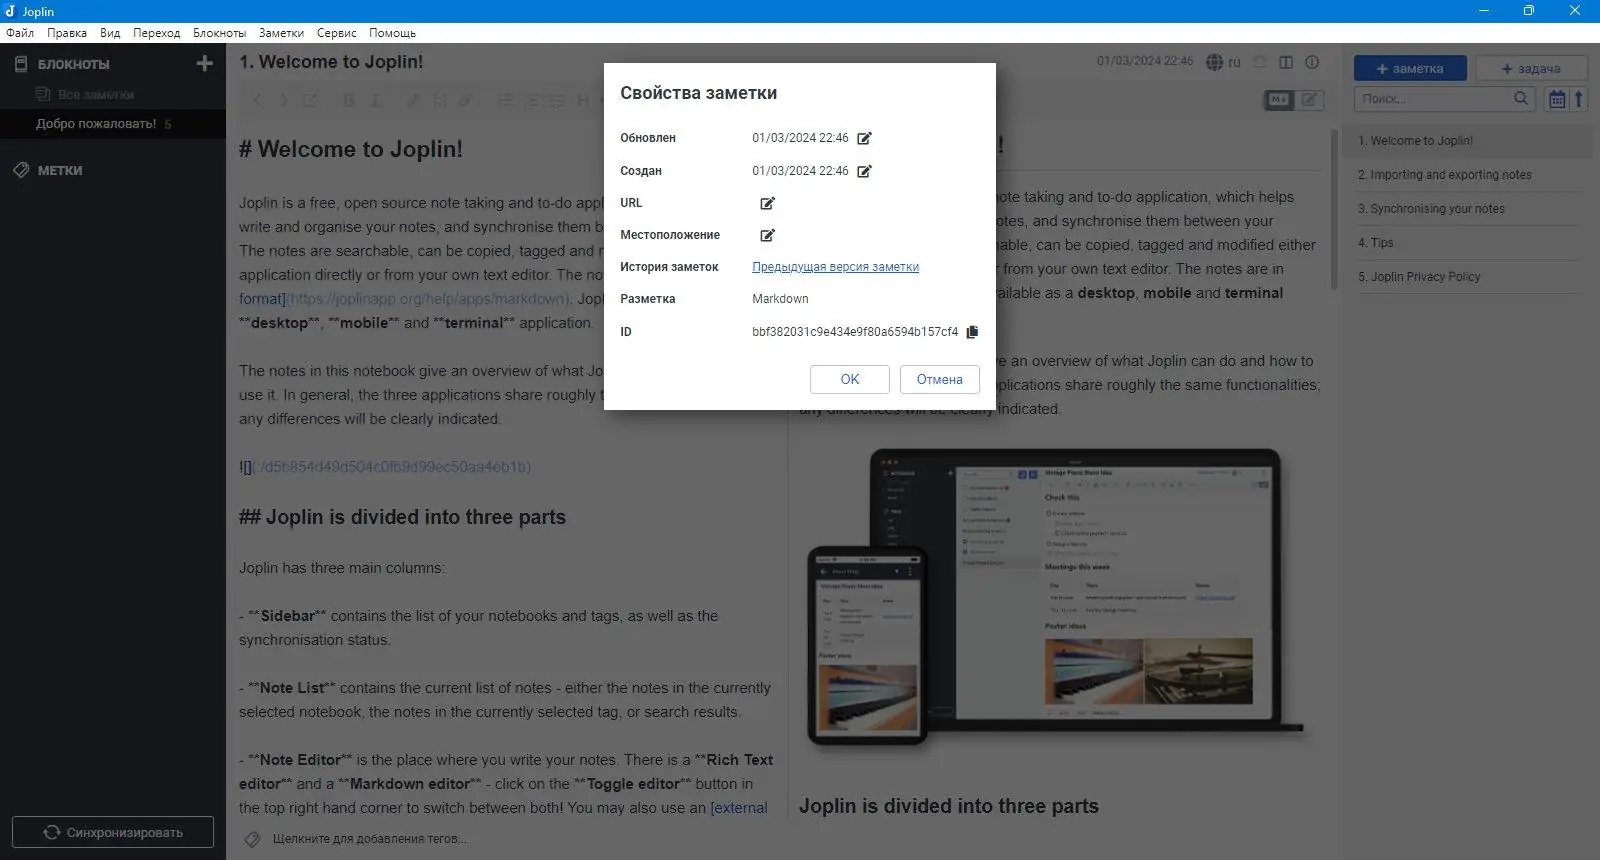Go back in note history
Viewport: 1600px width, 860px height.
tap(257, 100)
